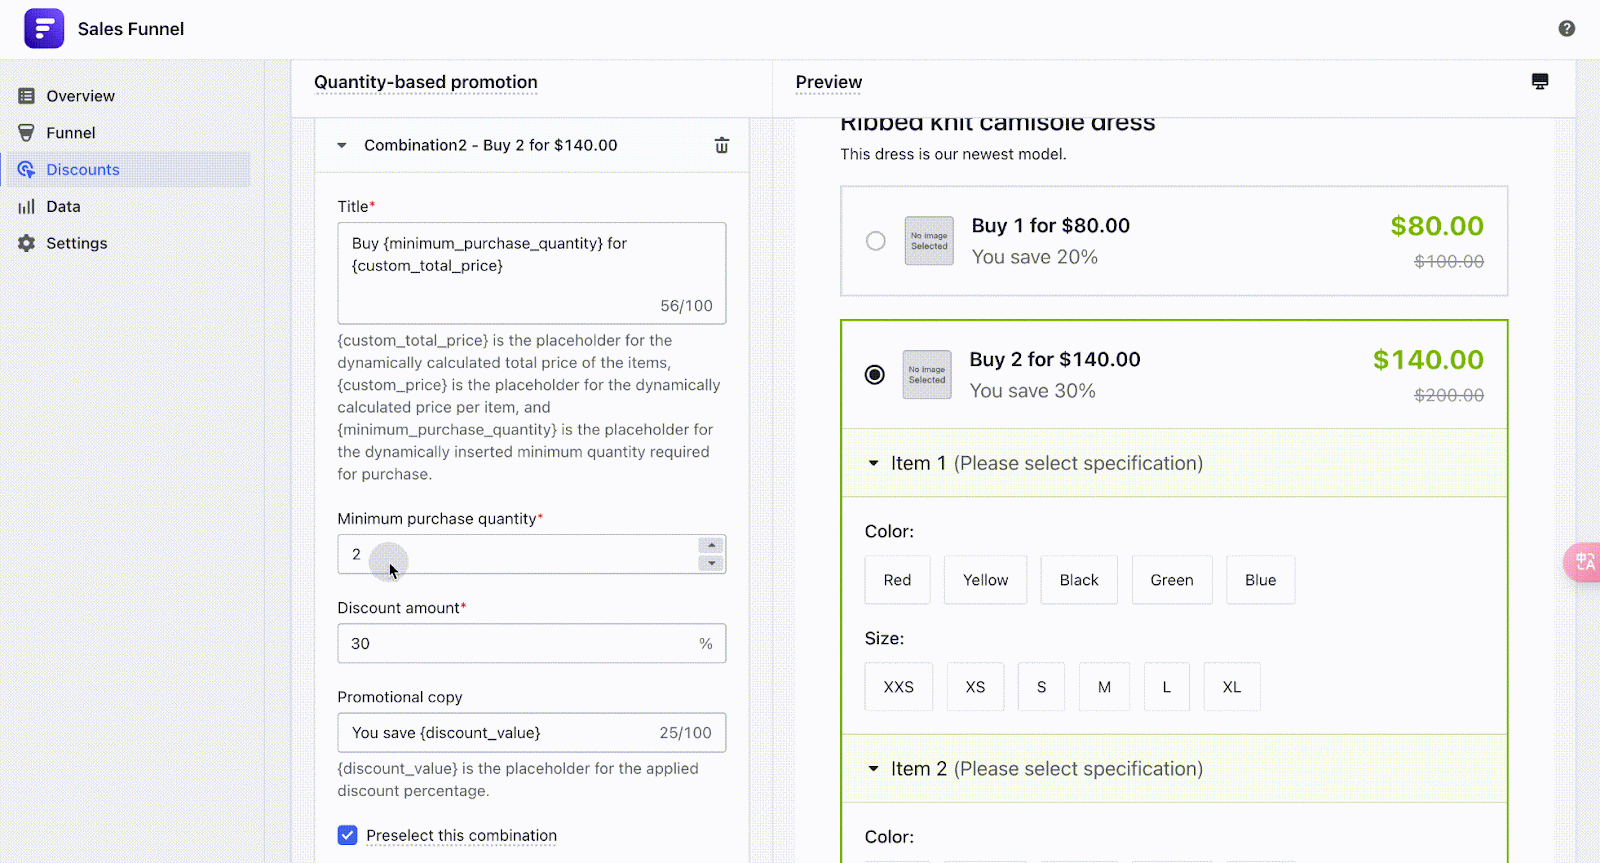Select size S for Item 1

point(1041,687)
